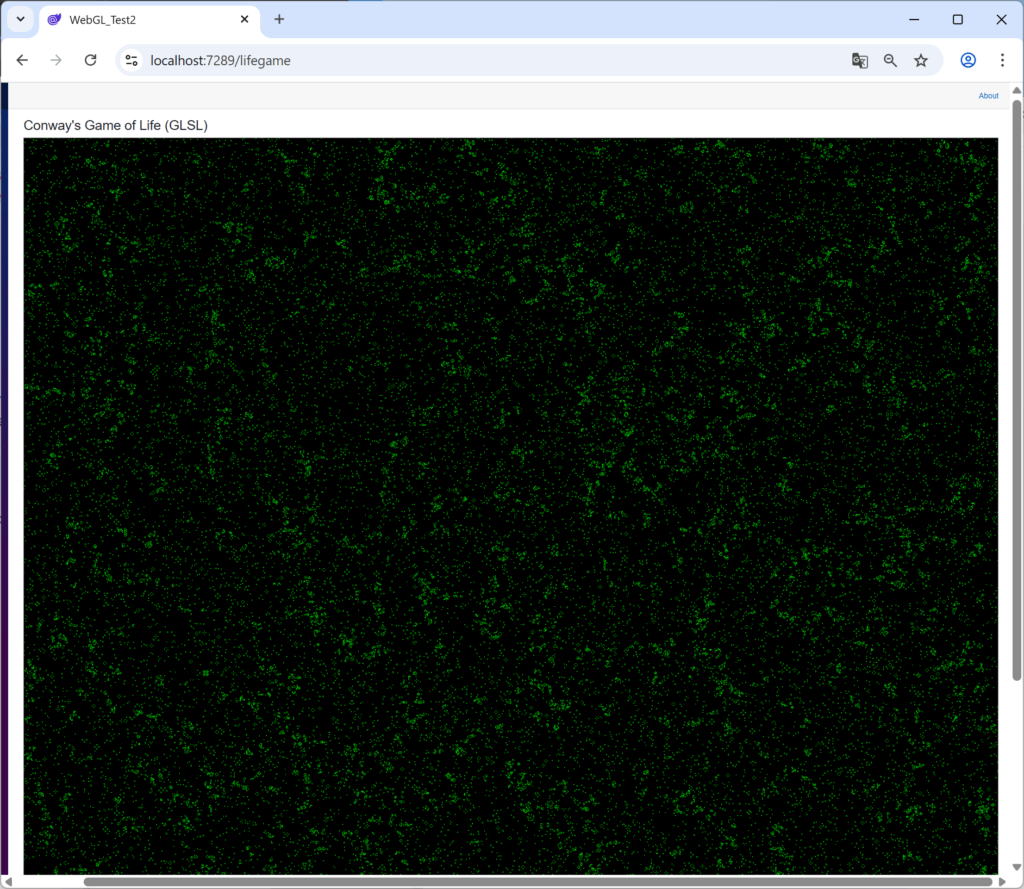Open the Chrome profile icon
Viewport: 1024px width, 889px height.
tap(968, 60)
